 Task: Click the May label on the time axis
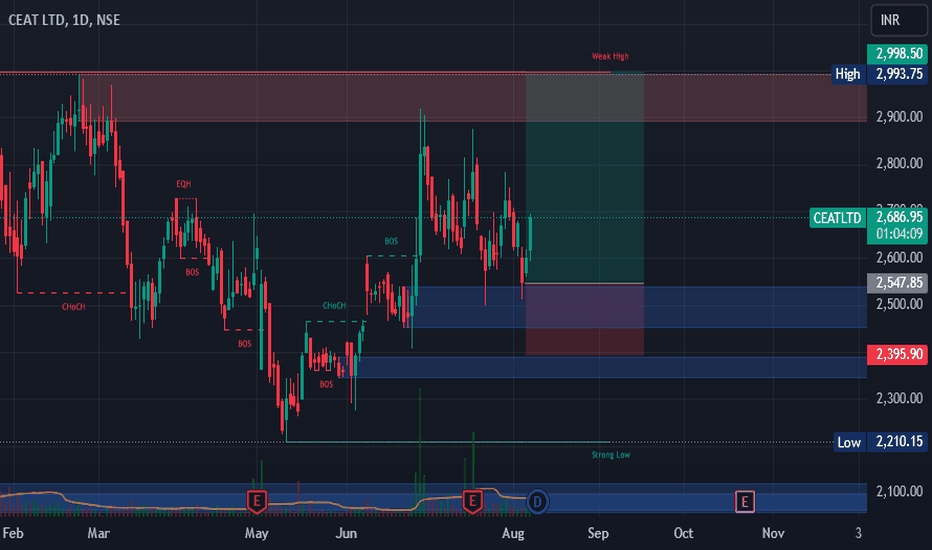pyautogui.click(x=257, y=533)
